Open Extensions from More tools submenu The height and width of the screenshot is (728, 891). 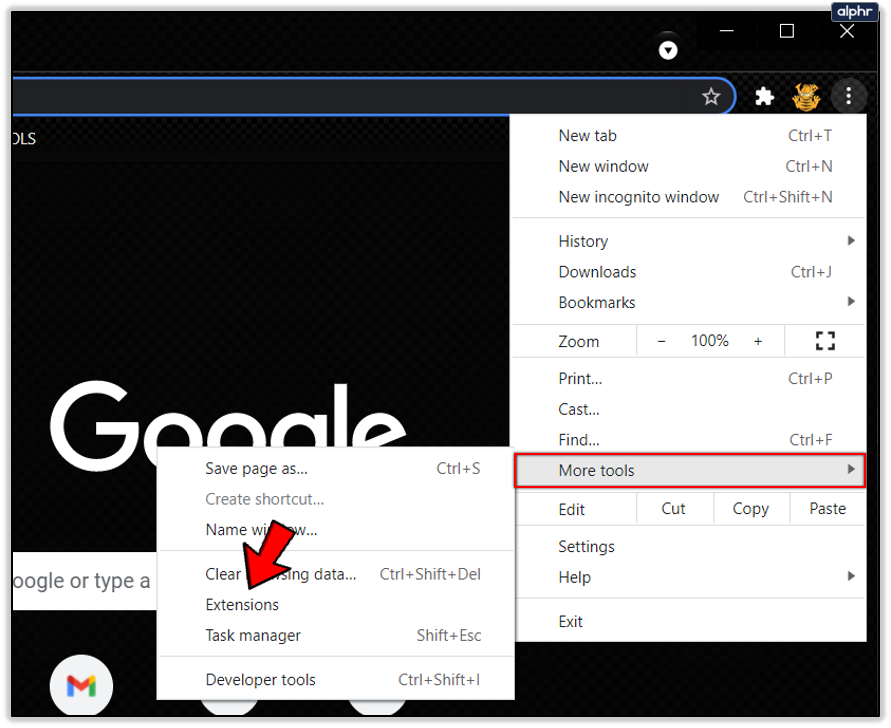[336, 605]
